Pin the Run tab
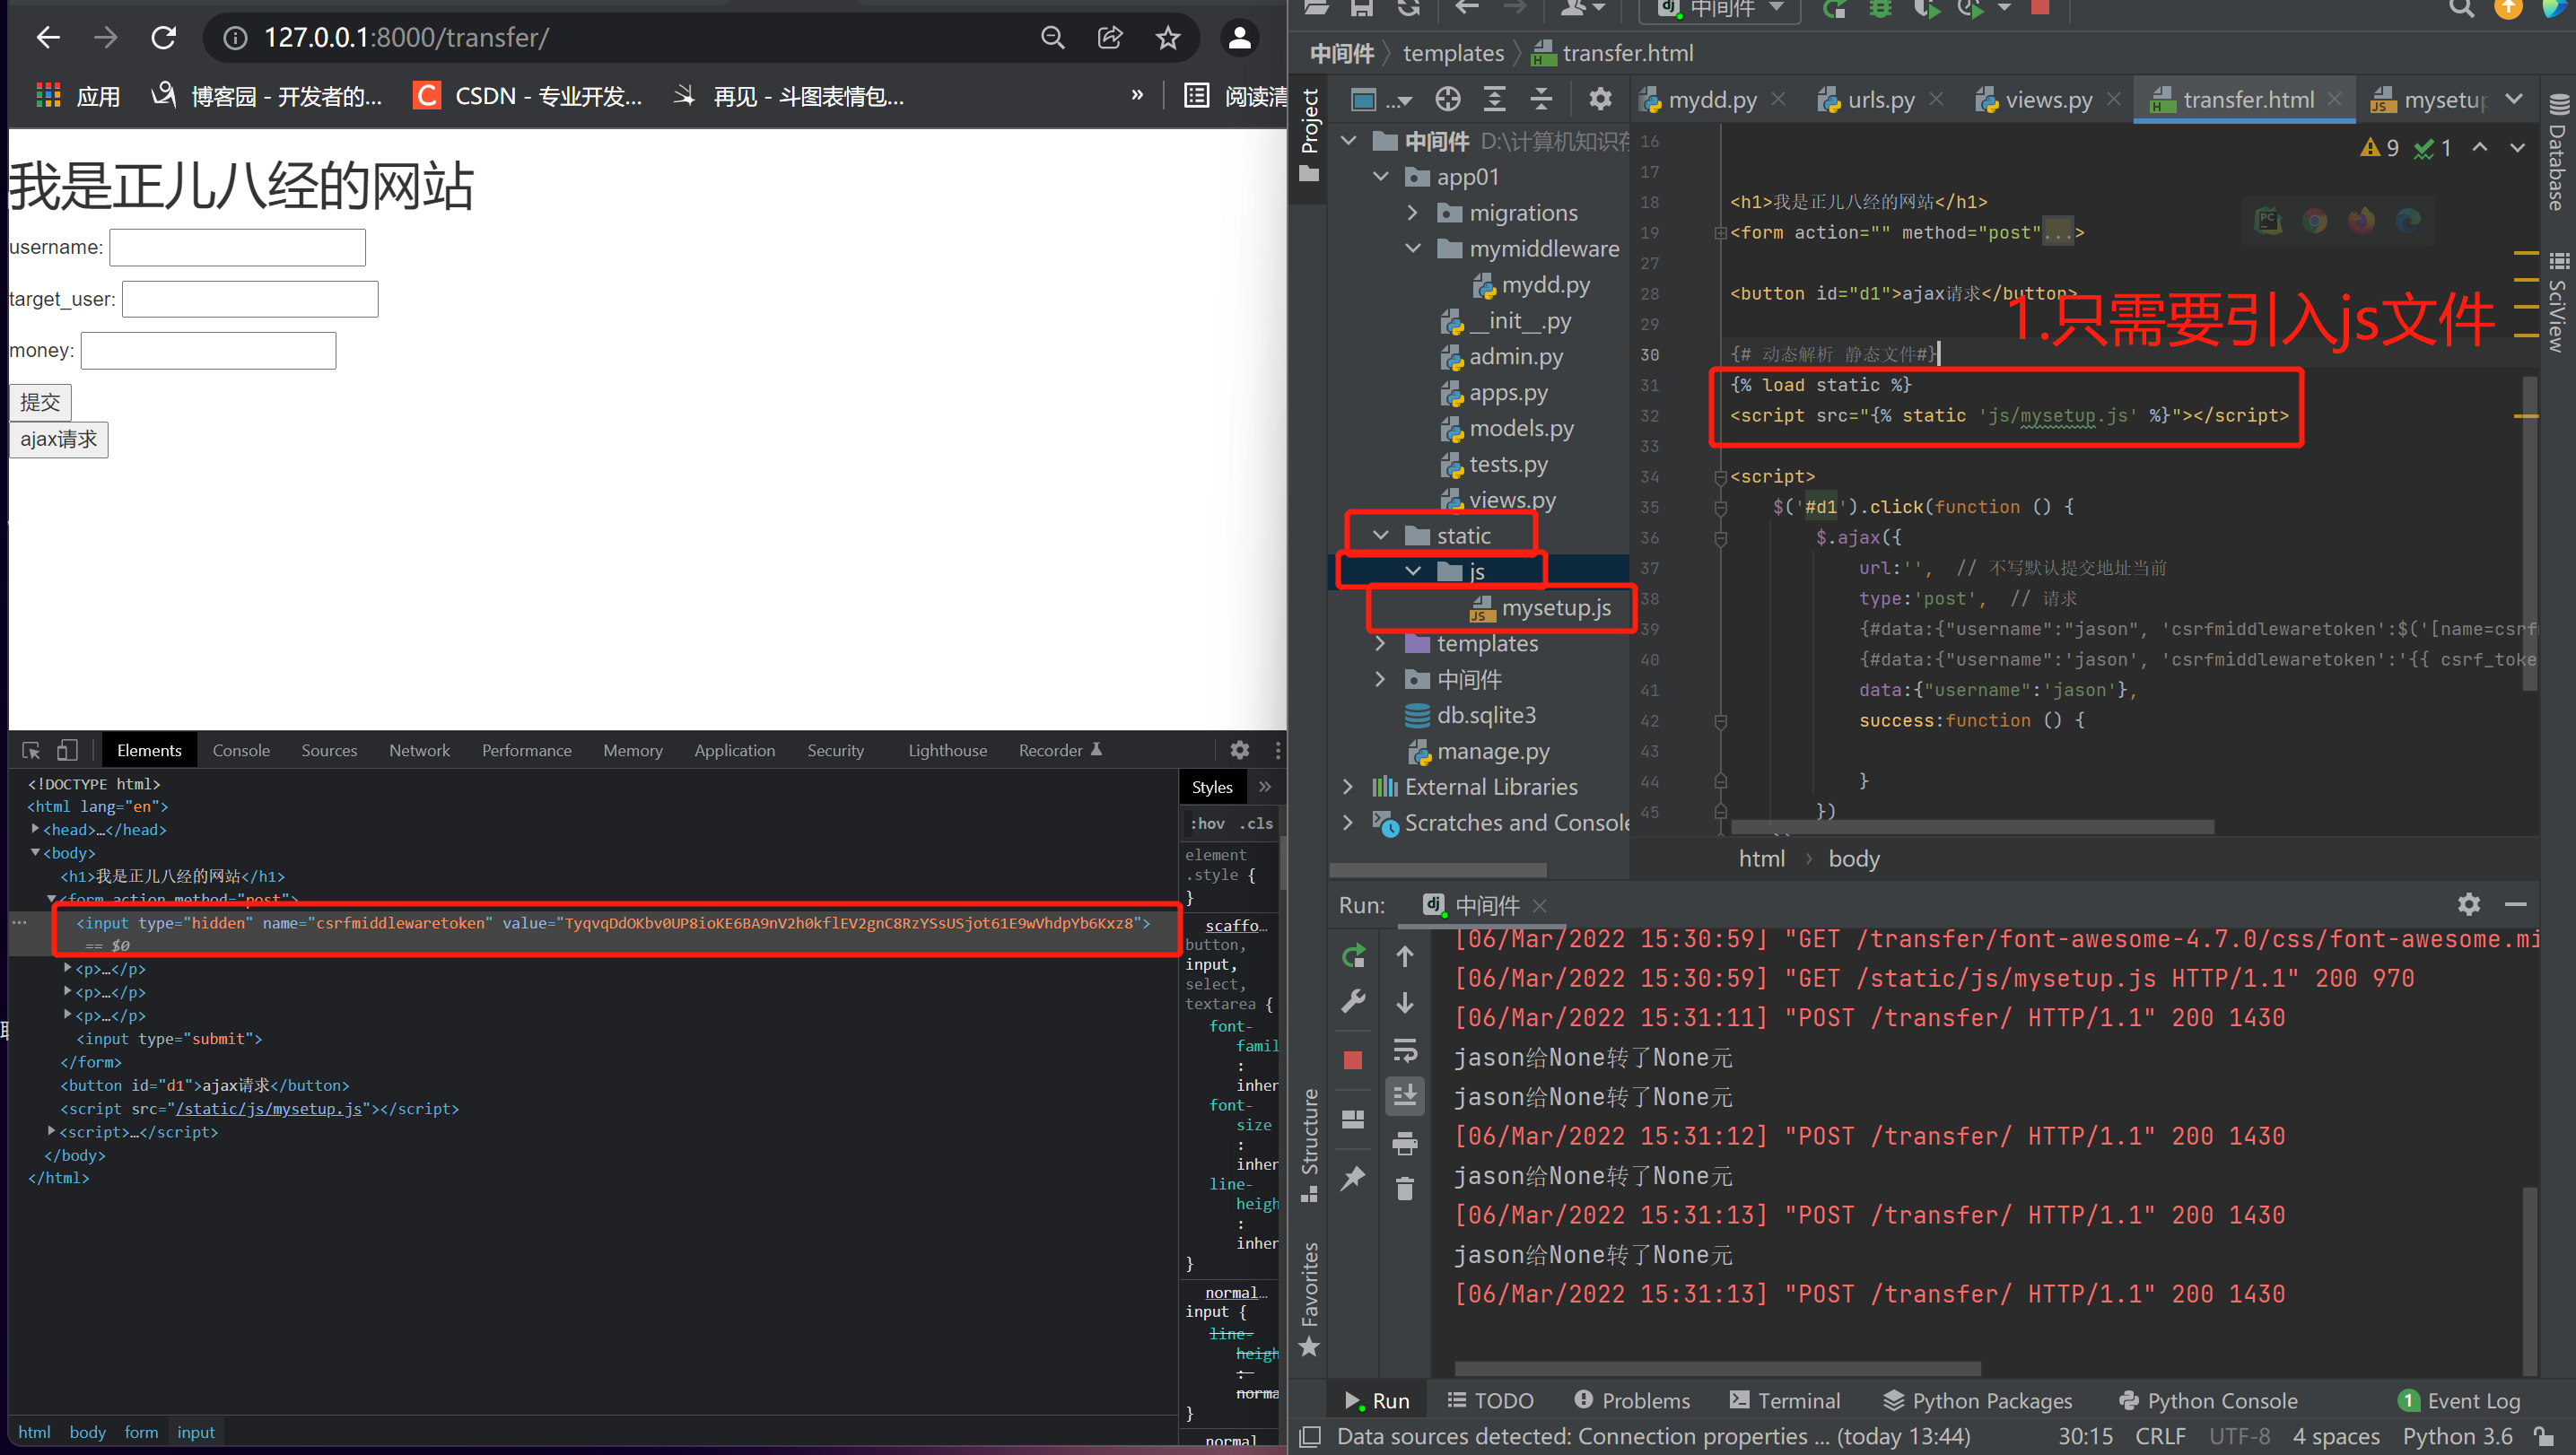2576x1455 pixels. (x=1353, y=1178)
